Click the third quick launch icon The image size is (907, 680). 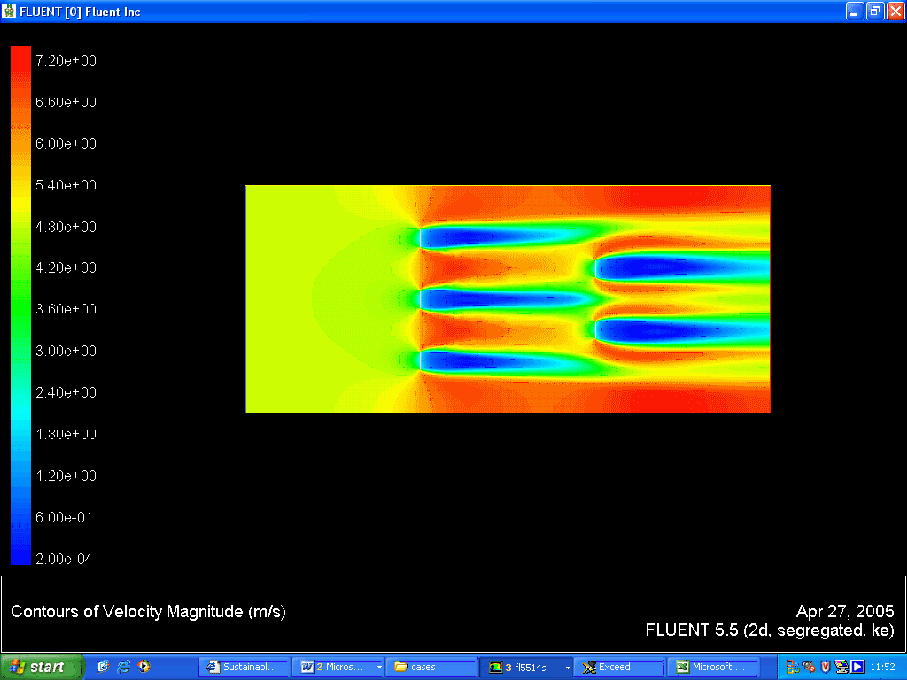click(x=144, y=667)
